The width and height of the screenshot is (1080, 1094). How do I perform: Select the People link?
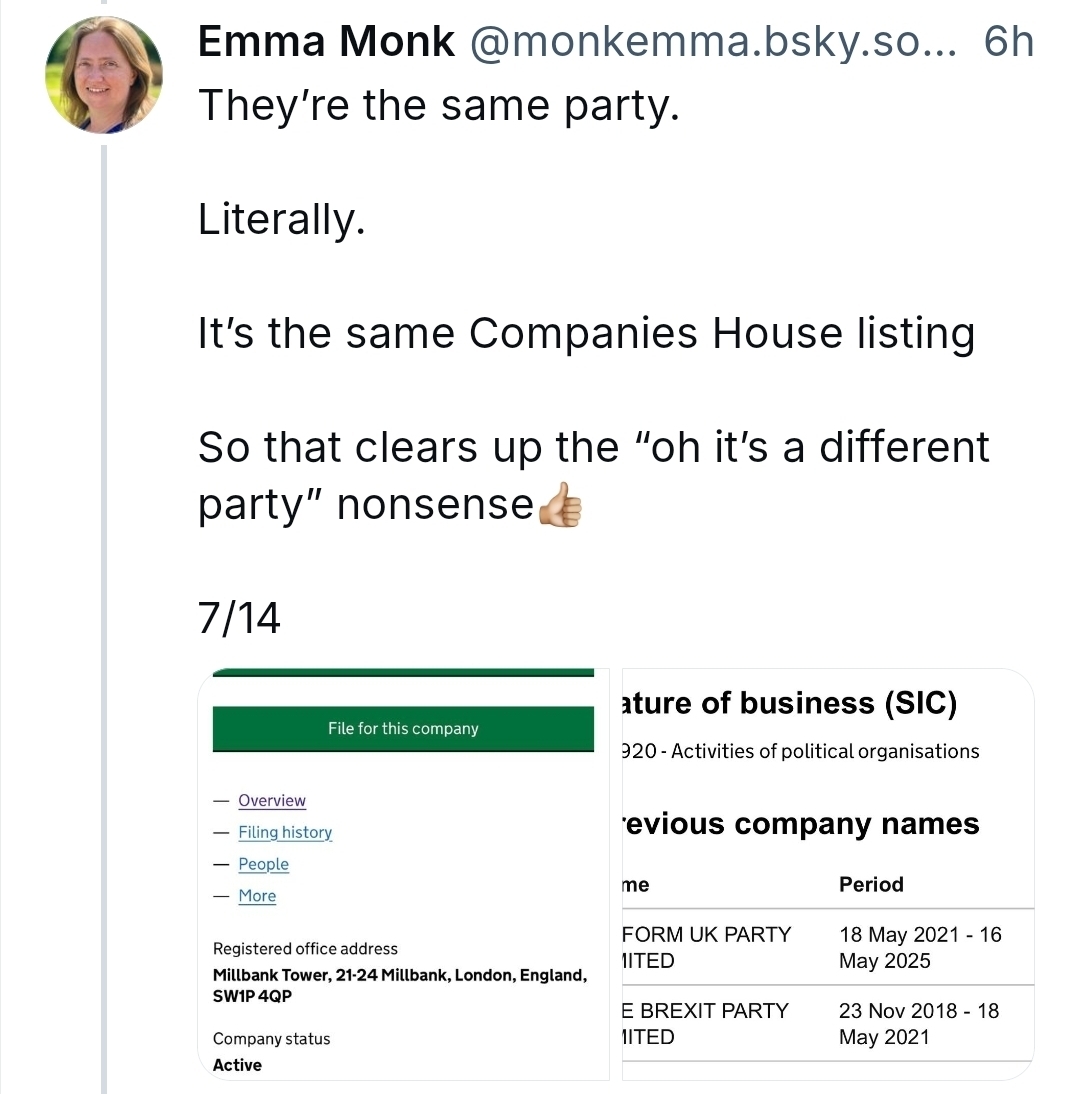[x=263, y=865]
